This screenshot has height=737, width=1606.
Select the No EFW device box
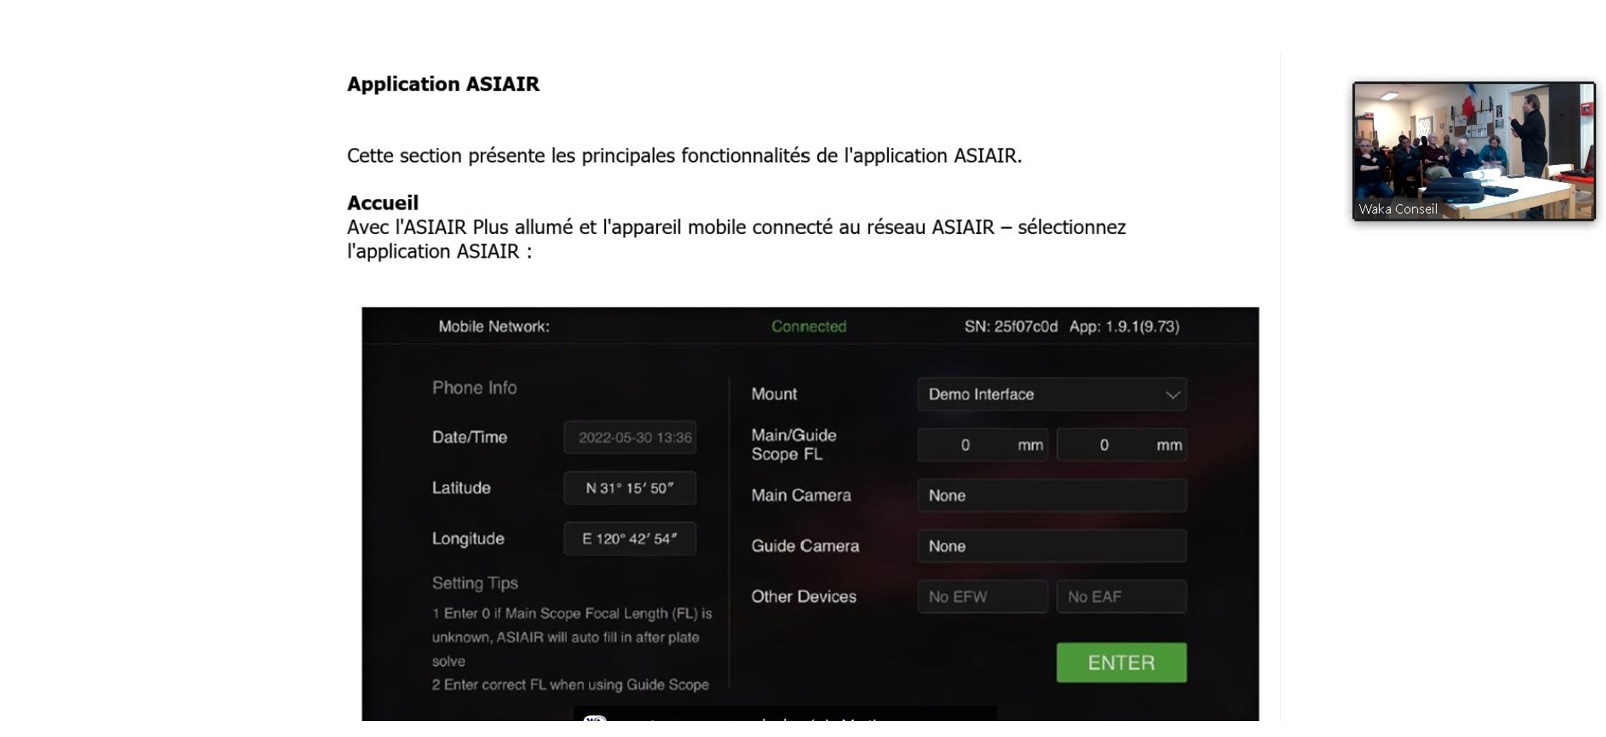click(983, 597)
